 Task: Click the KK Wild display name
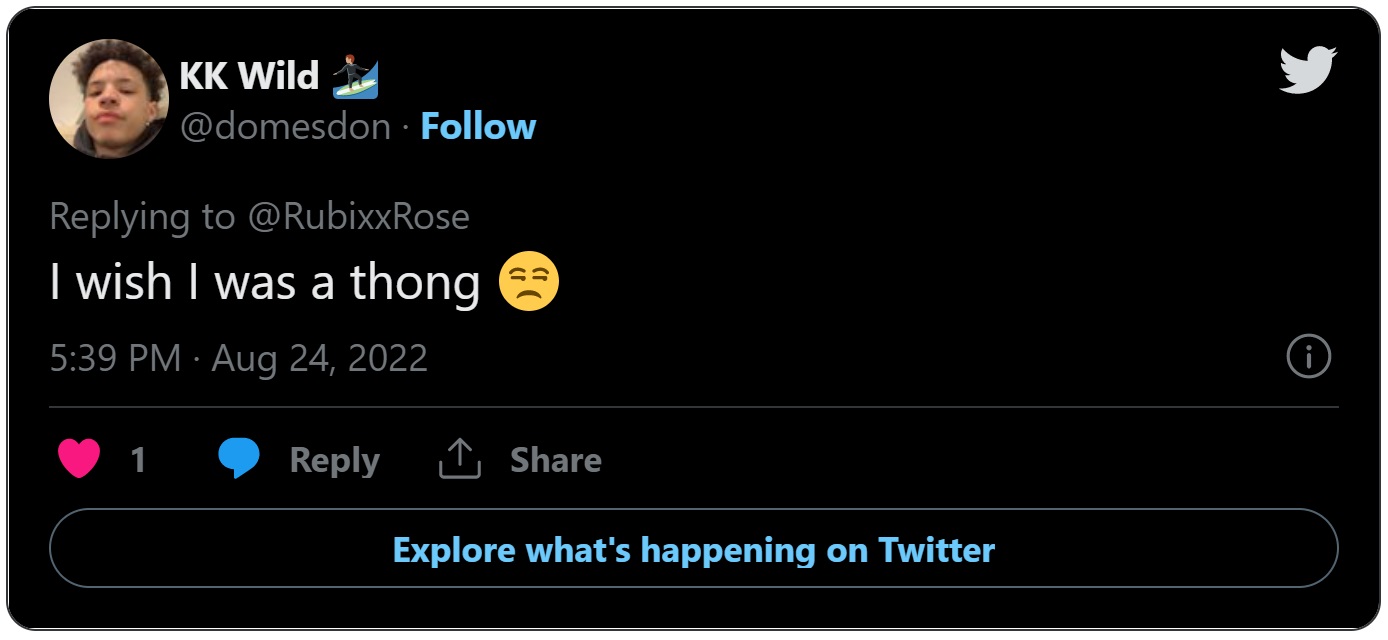[x=249, y=76]
